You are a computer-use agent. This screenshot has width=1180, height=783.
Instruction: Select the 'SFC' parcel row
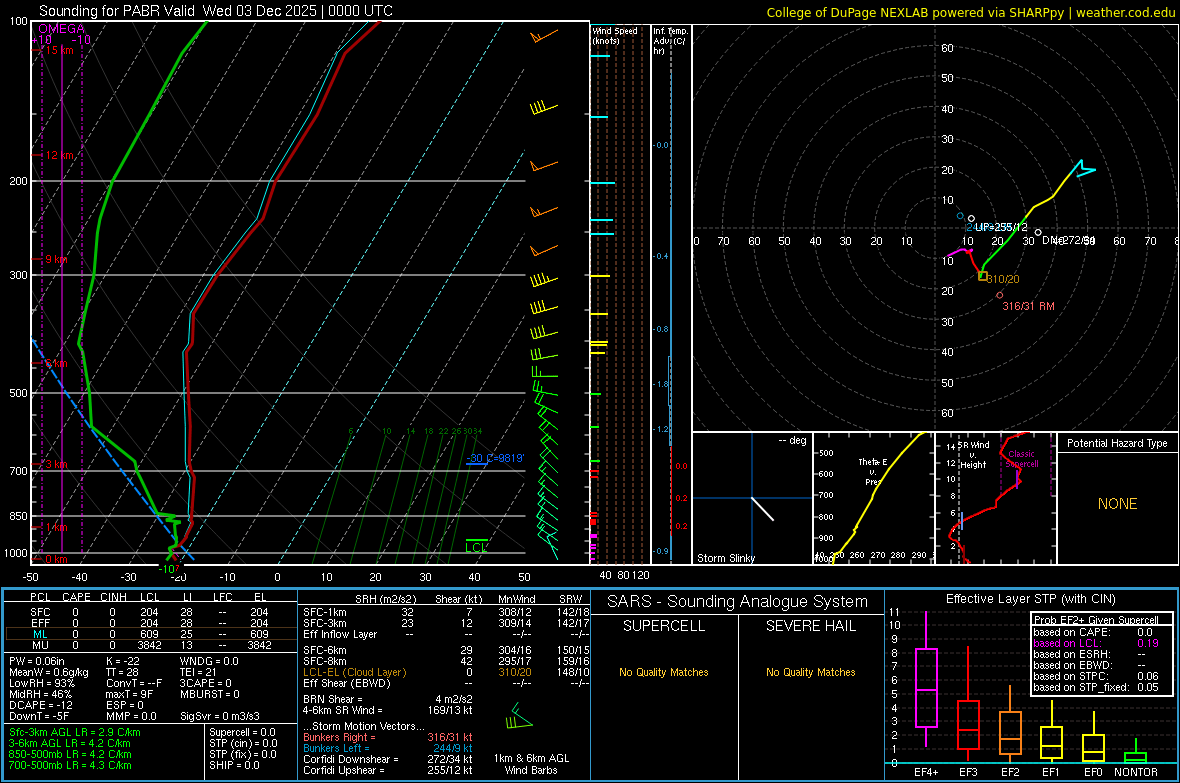coord(150,612)
